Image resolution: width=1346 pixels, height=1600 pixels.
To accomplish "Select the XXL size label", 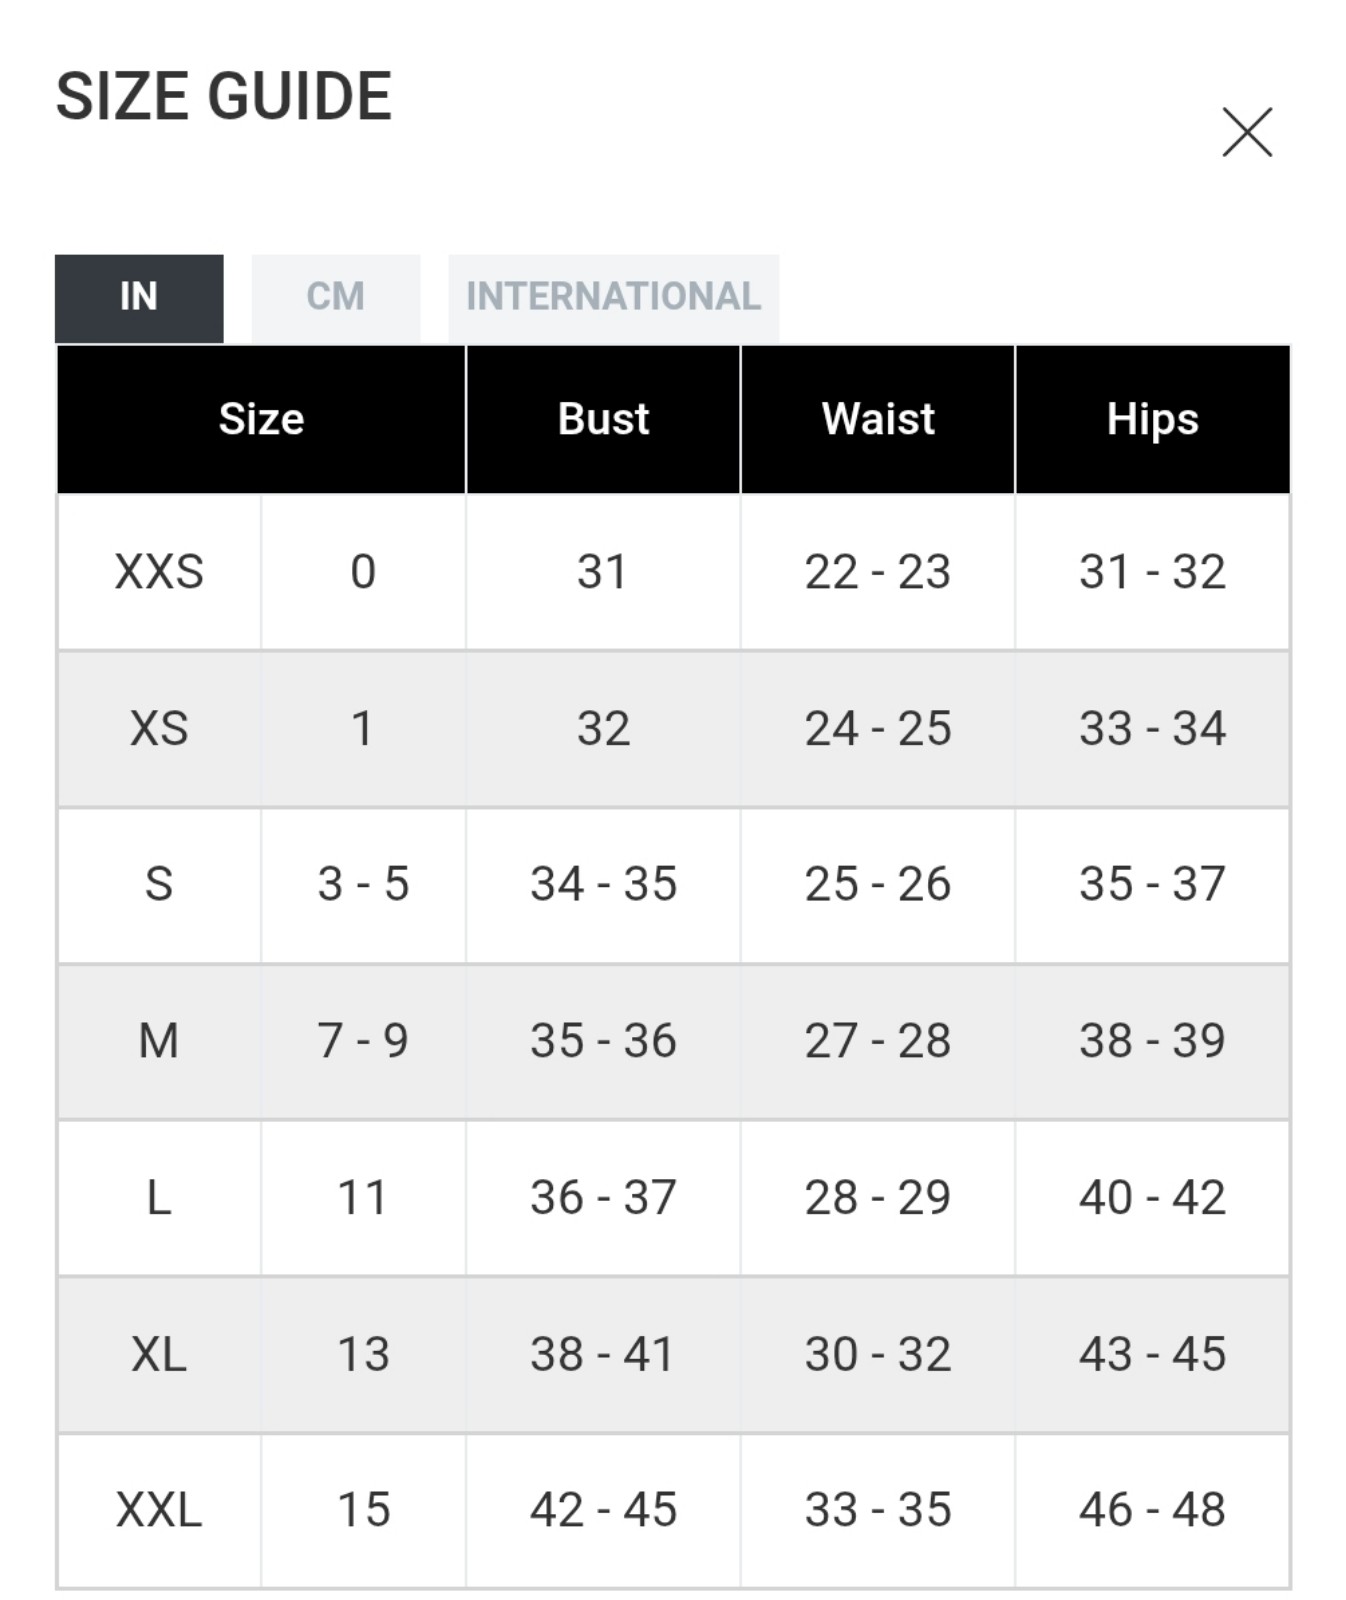I will [159, 1510].
